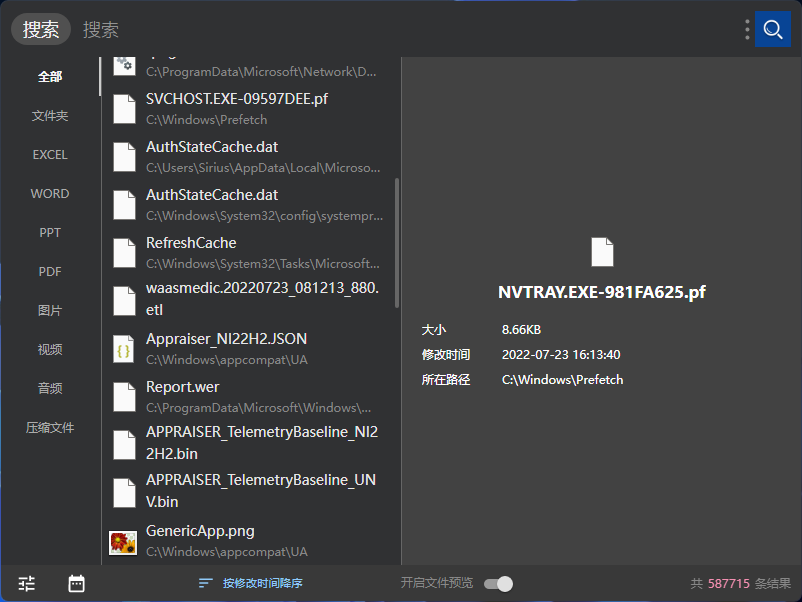Select SVCHOST.EXE-09597DEE.pf result
The width and height of the screenshot is (802, 602).
[x=249, y=108]
